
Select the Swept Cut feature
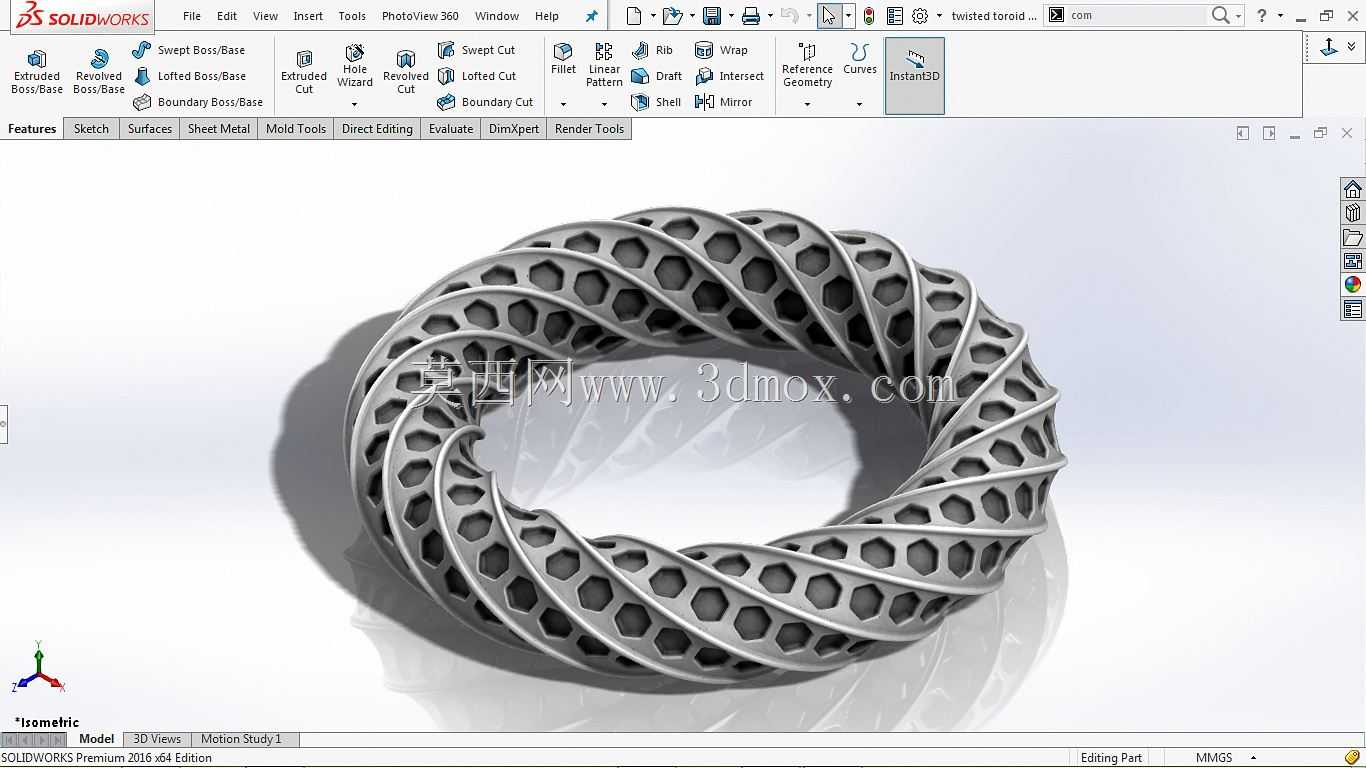coord(477,50)
